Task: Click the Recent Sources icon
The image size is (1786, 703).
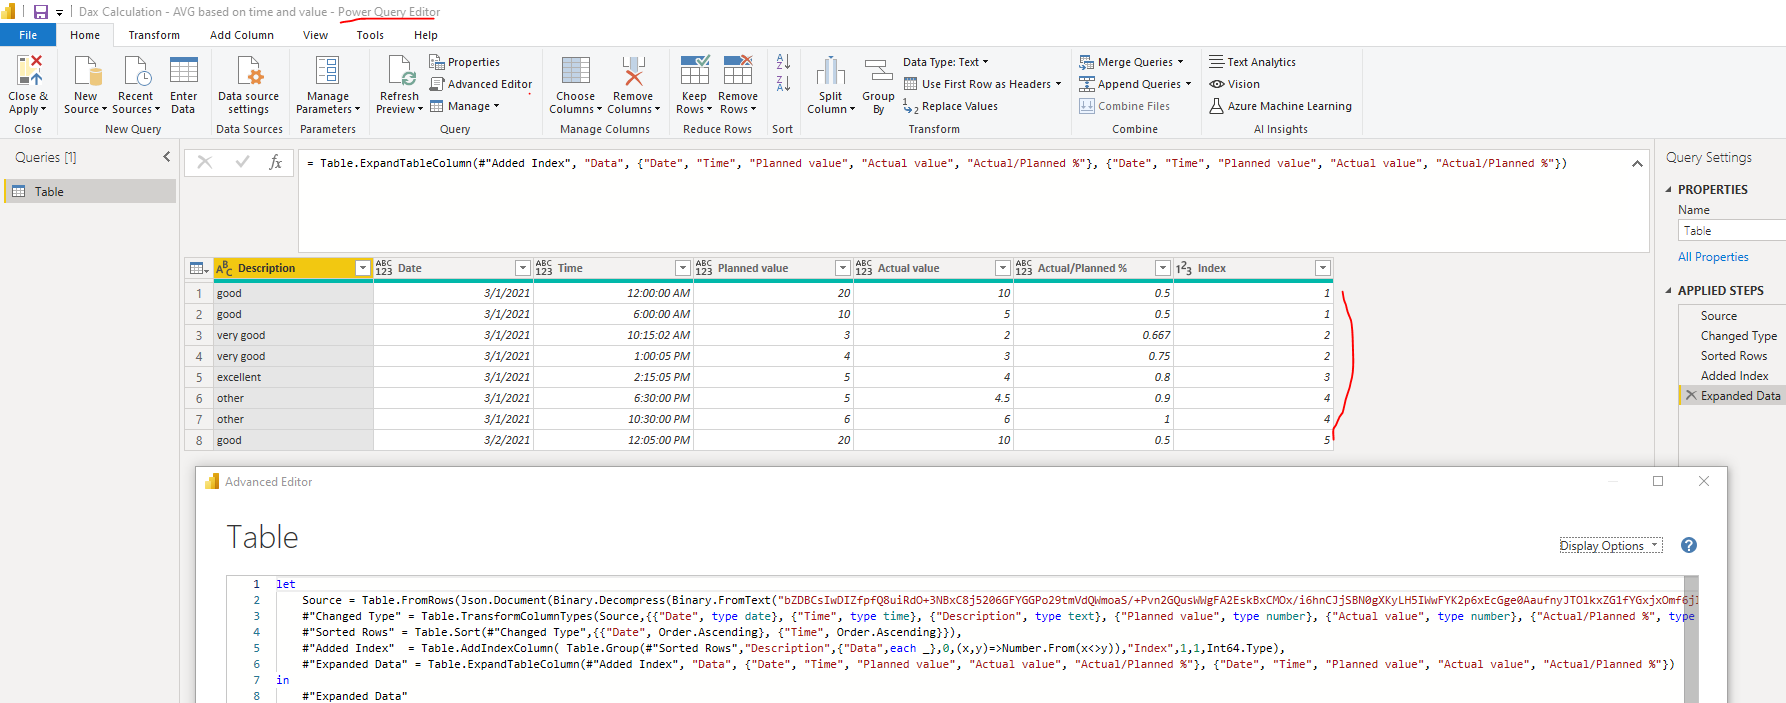Action: (136, 71)
